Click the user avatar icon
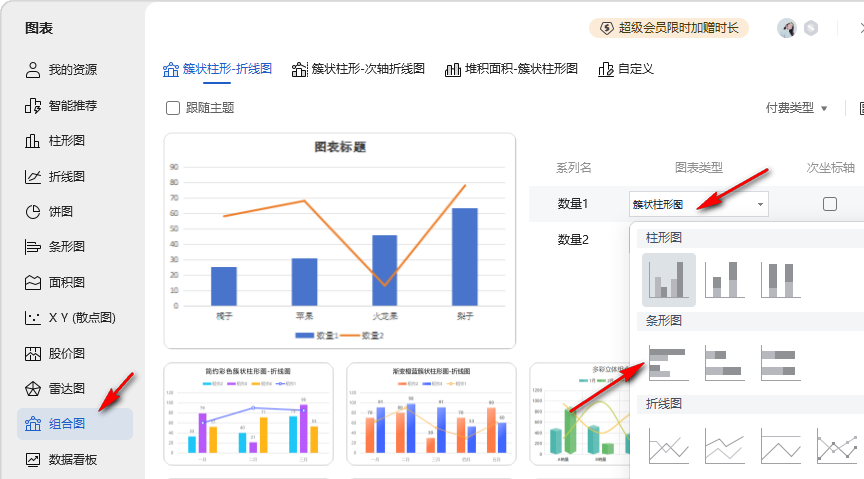 point(787,28)
